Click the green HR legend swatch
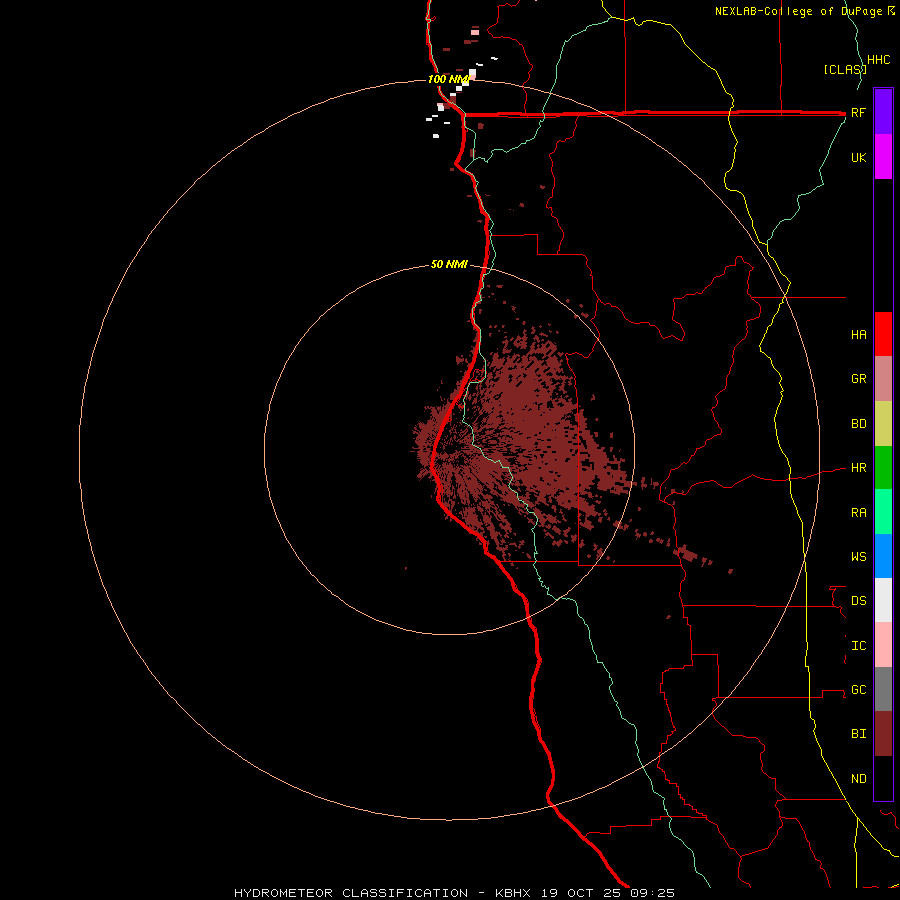Viewport: 900px width, 900px height. [883, 468]
